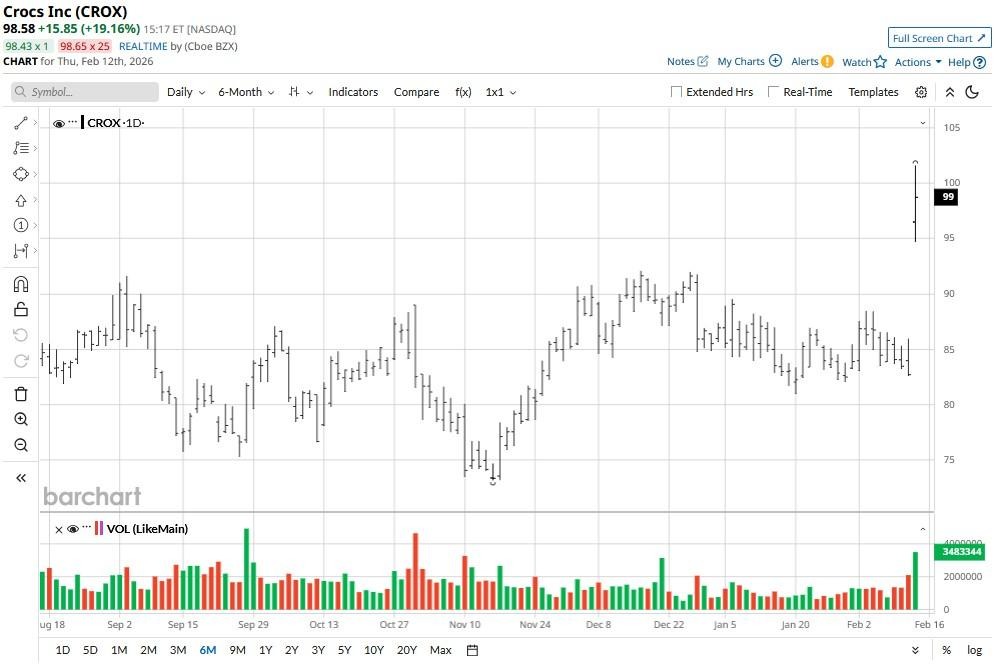Screen dimensions: 996x665
Task: Toggle the lock drawings icon
Action: coord(21,309)
